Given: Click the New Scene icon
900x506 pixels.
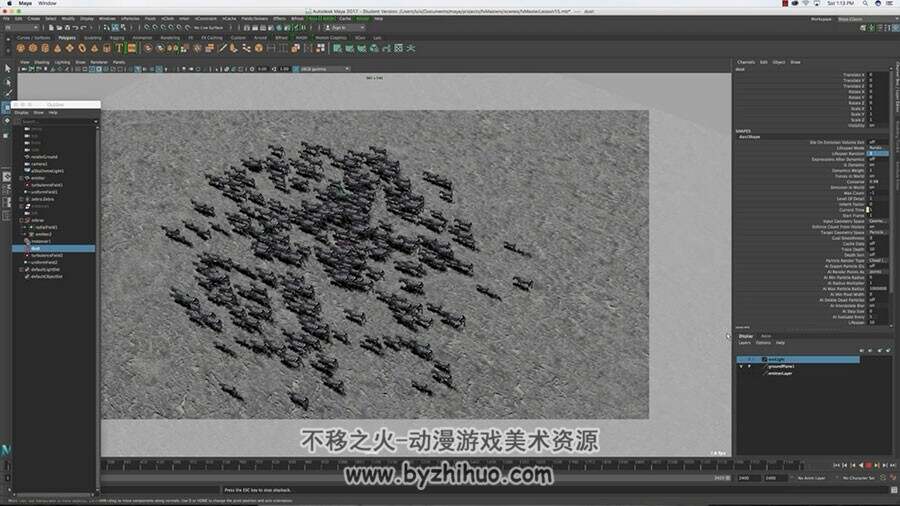Looking at the screenshot, I should click(x=52, y=27).
